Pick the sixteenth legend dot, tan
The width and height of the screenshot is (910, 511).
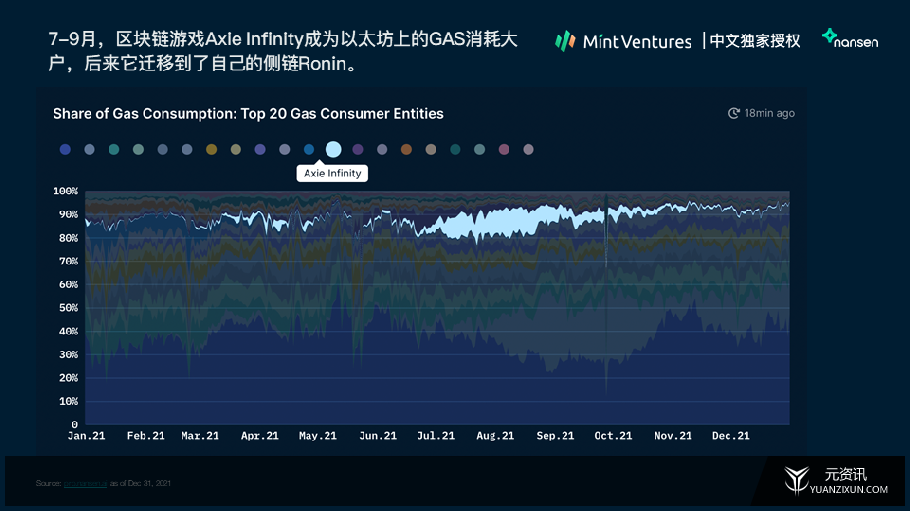pos(431,150)
